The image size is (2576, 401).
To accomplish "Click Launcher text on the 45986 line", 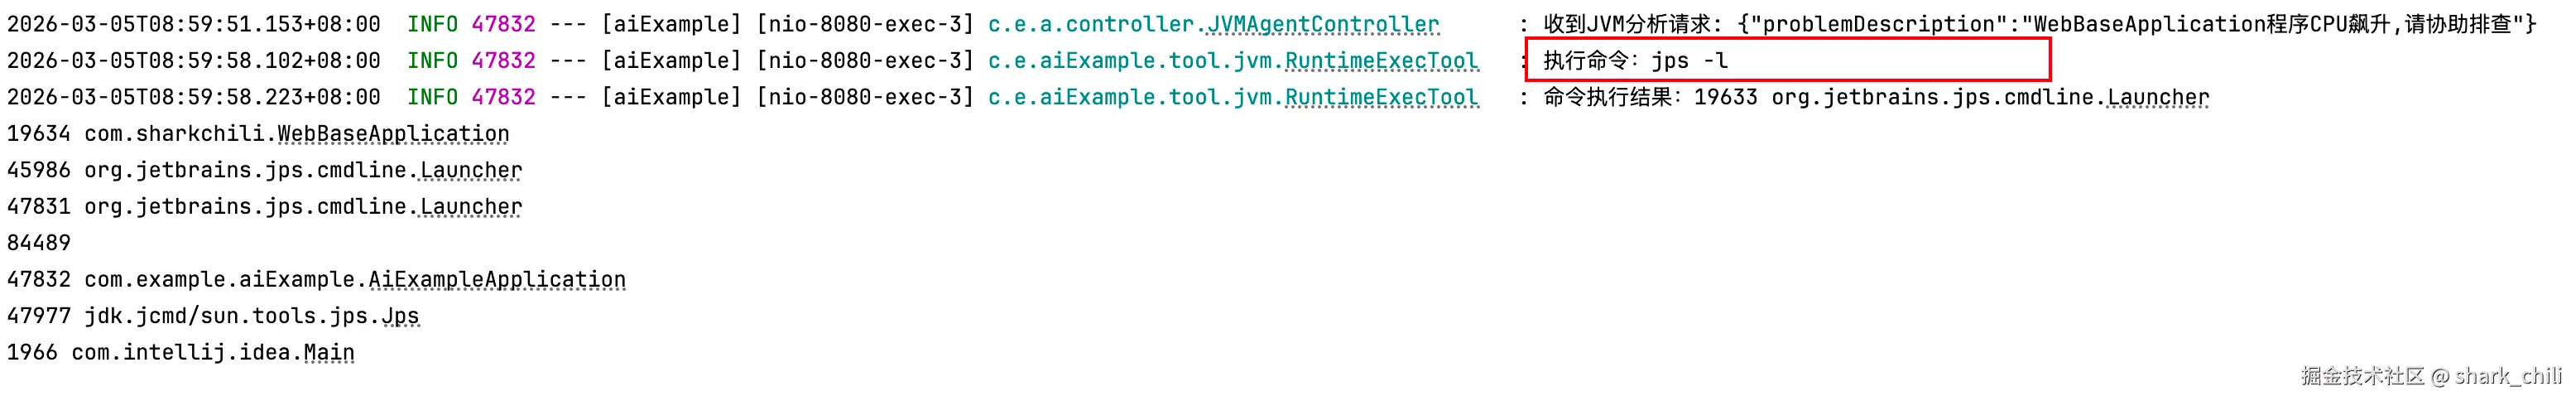I will point(471,170).
